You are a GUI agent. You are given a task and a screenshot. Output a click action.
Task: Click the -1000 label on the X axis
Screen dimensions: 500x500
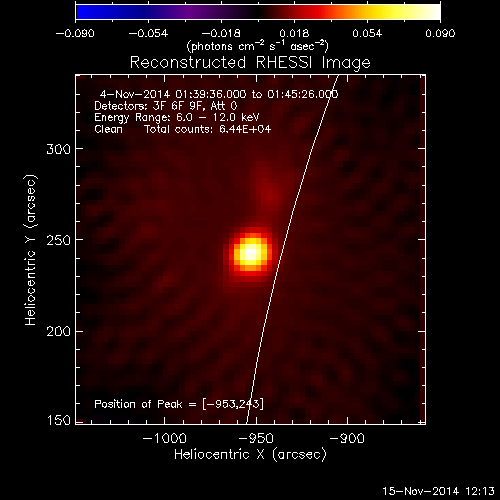[164, 438]
